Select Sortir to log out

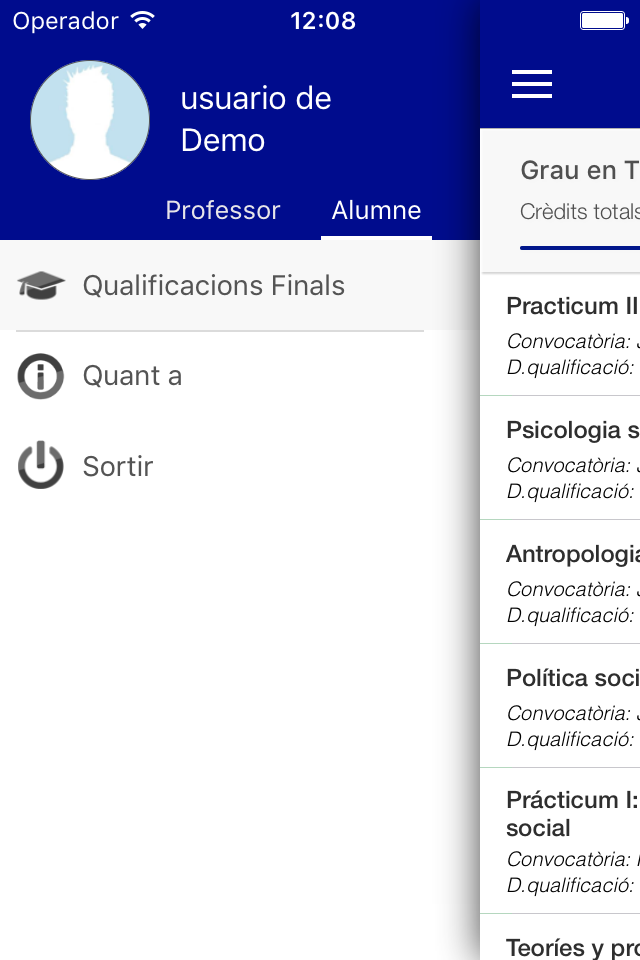click(240, 466)
